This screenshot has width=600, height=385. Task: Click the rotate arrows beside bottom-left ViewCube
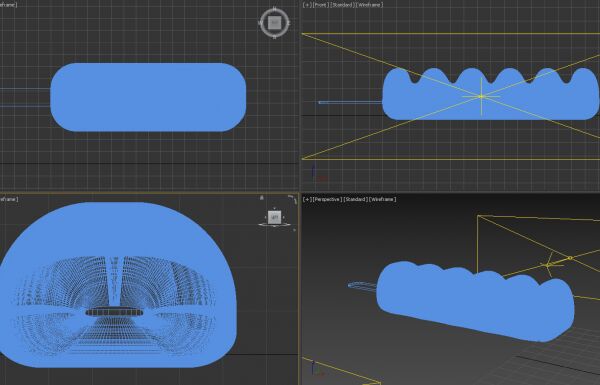292,199
